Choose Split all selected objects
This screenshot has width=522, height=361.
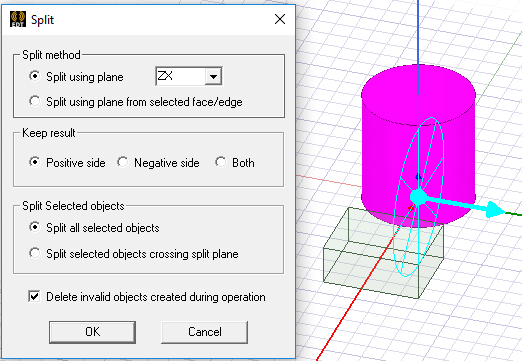(34, 227)
